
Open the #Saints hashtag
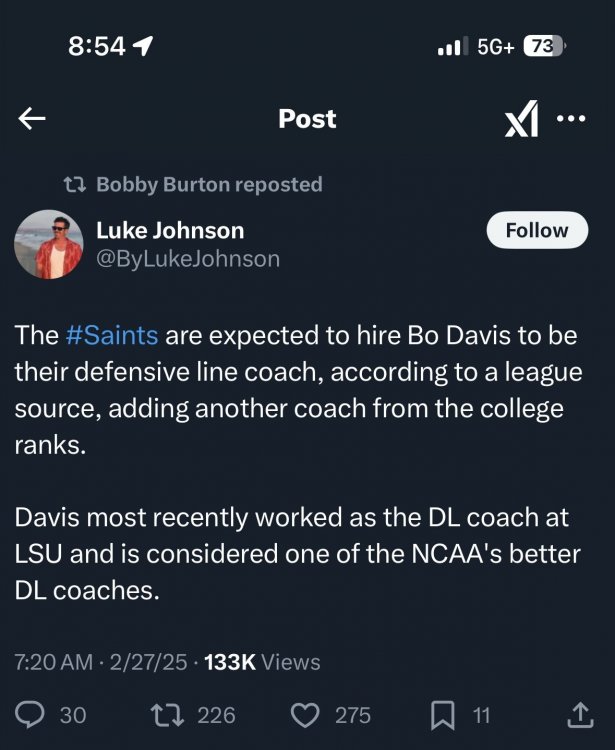[112, 336]
